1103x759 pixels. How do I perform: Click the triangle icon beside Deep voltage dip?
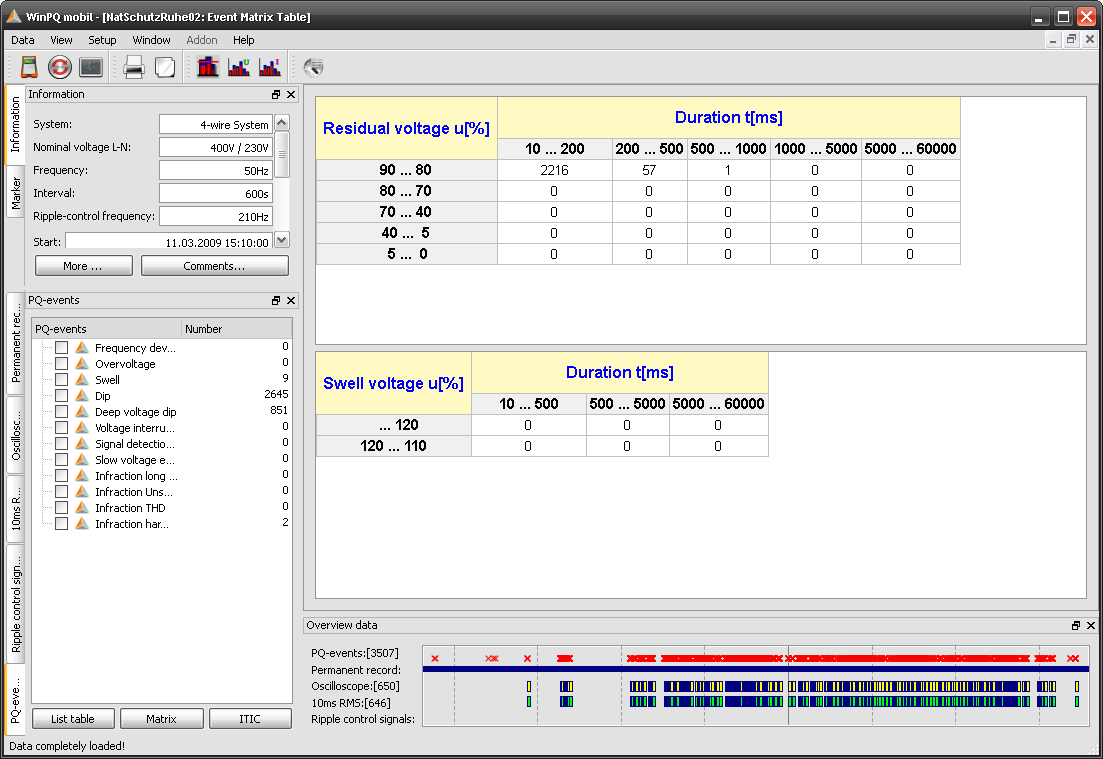coord(82,412)
